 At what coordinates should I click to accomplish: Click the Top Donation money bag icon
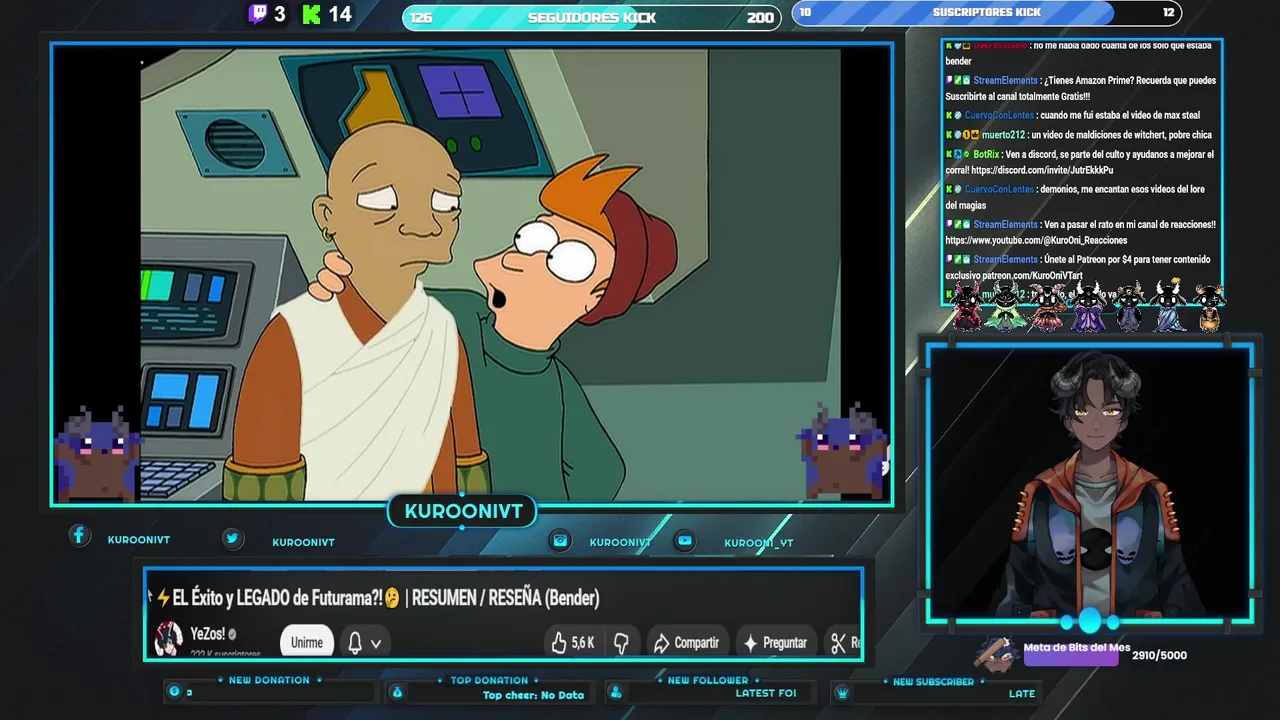coord(397,692)
